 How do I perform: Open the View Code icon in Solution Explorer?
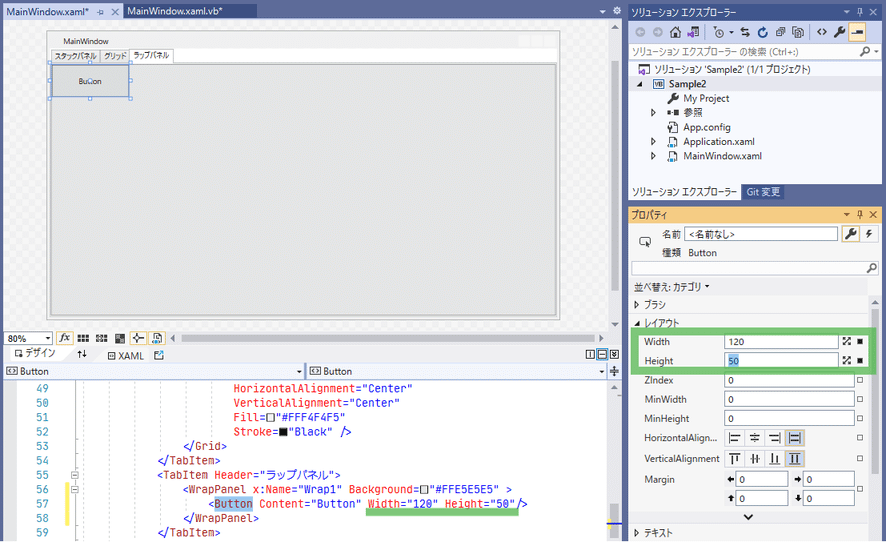click(821, 32)
